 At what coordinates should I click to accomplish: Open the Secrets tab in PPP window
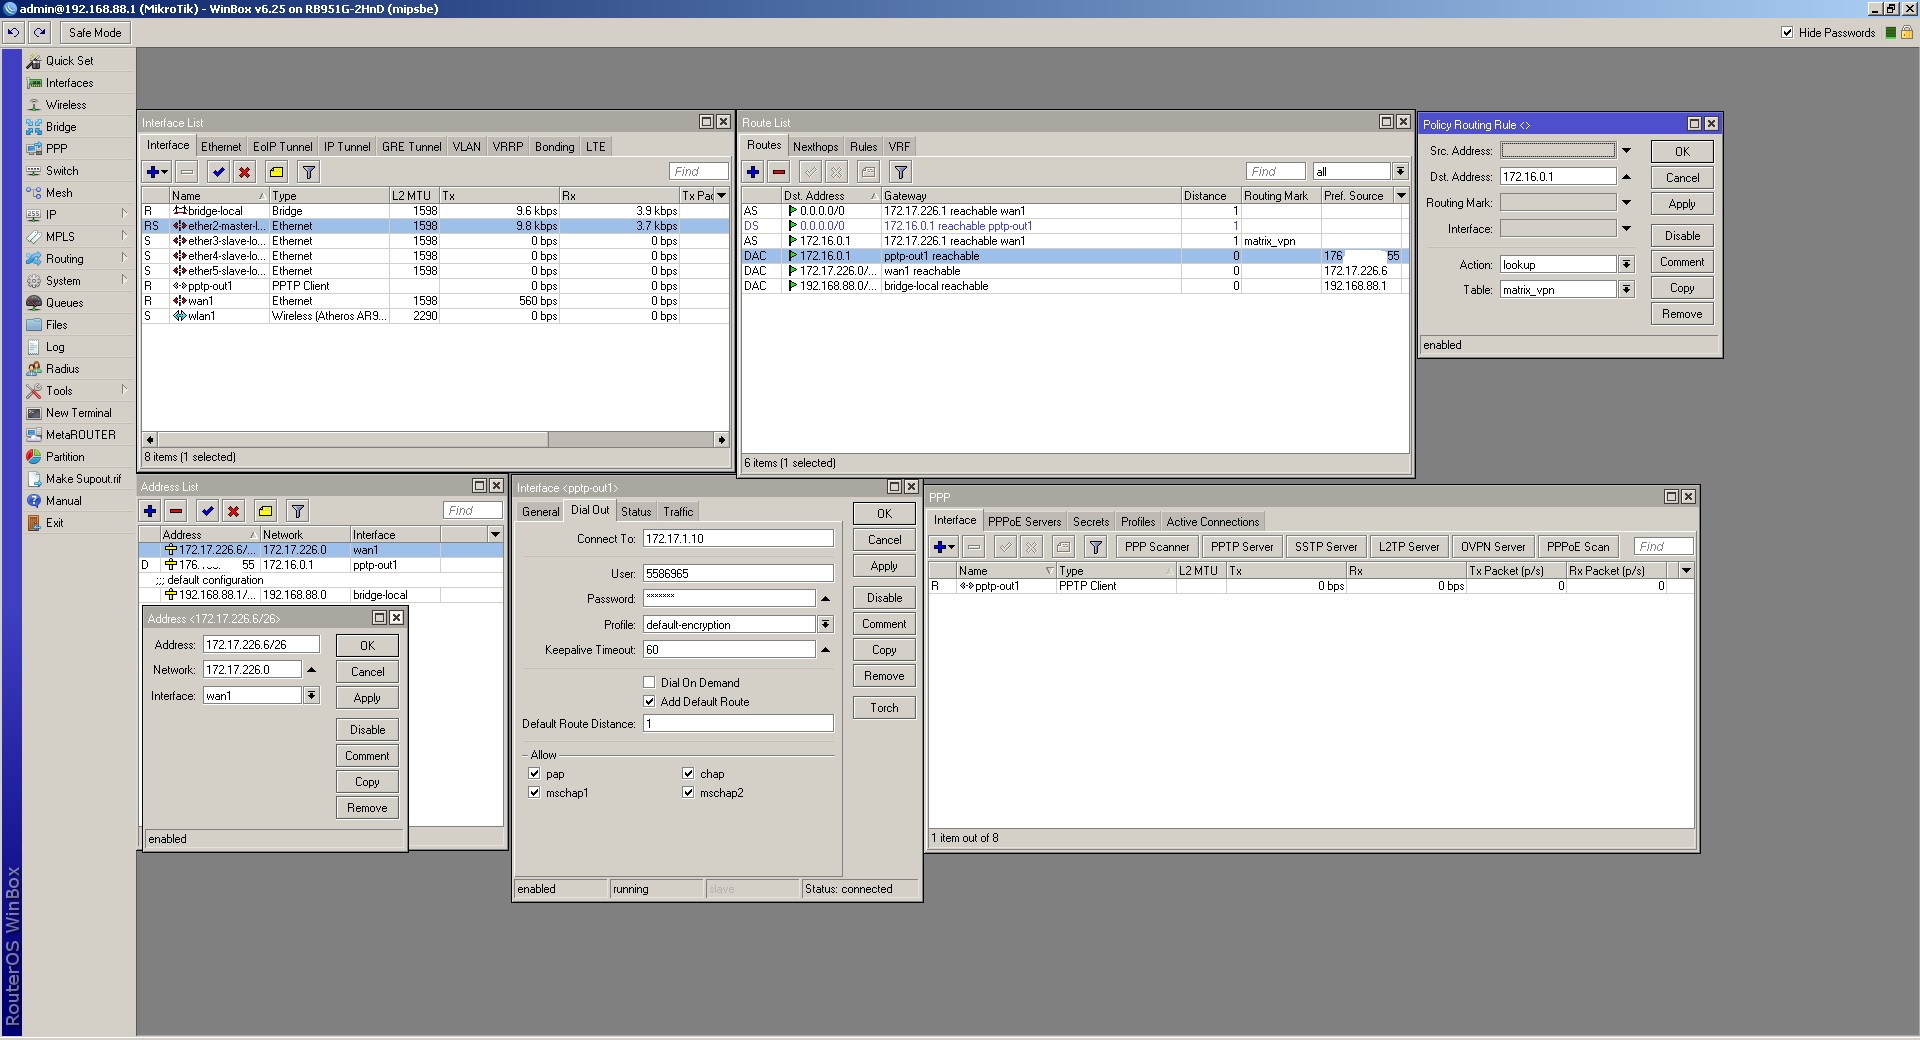[1091, 522]
